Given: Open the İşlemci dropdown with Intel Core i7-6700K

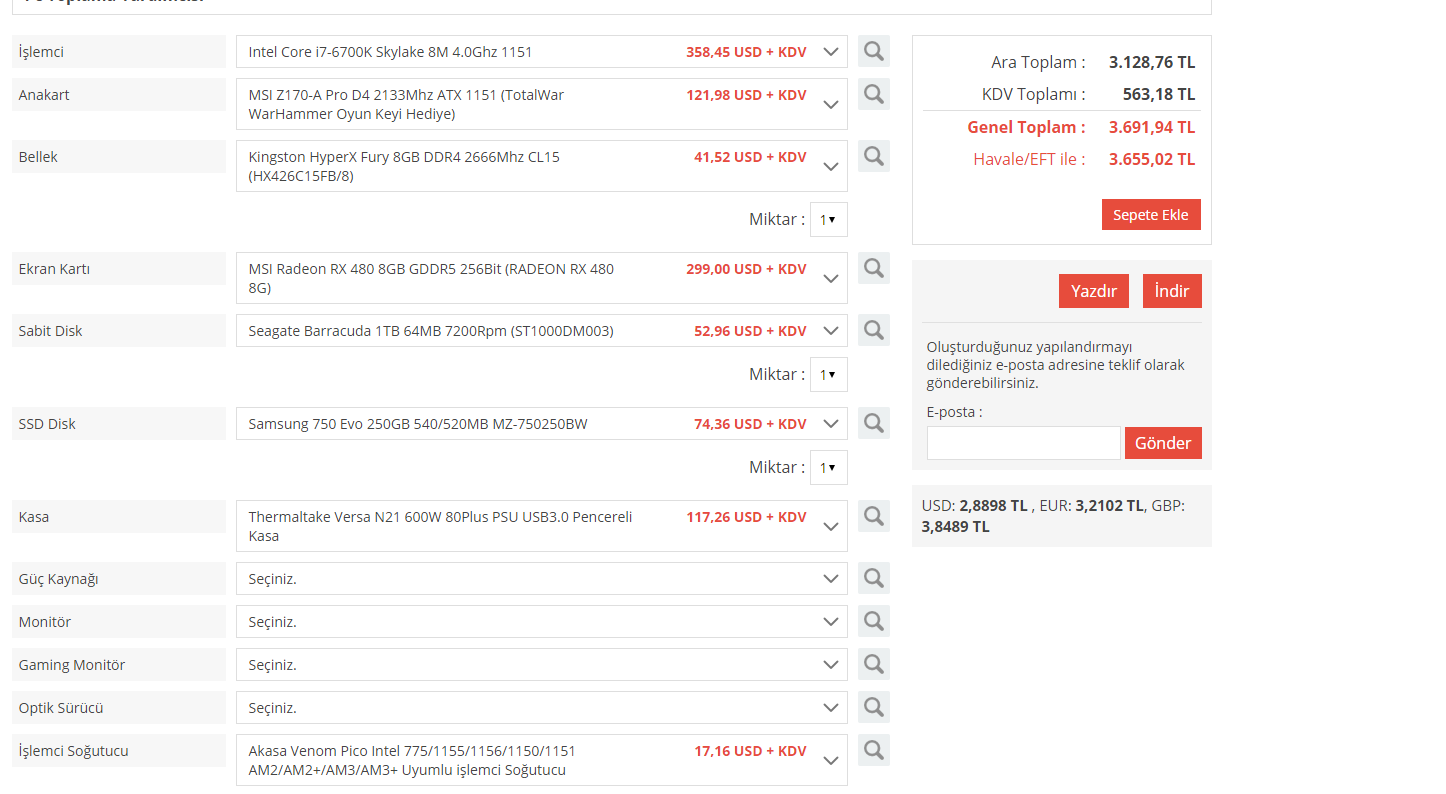Looking at the screenshot, I should (x=542, y=52).
